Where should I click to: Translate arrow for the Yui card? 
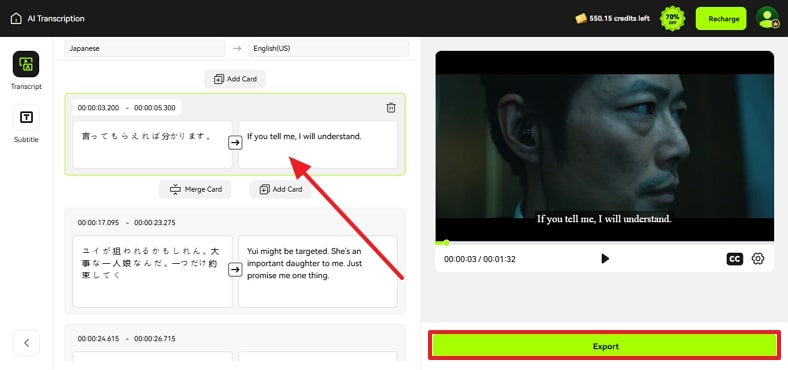235,270
